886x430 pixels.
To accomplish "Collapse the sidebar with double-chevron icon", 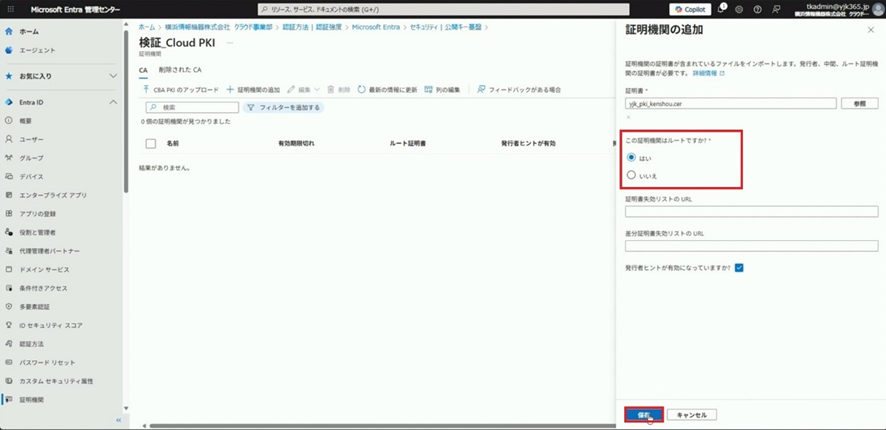I will 119,420.
